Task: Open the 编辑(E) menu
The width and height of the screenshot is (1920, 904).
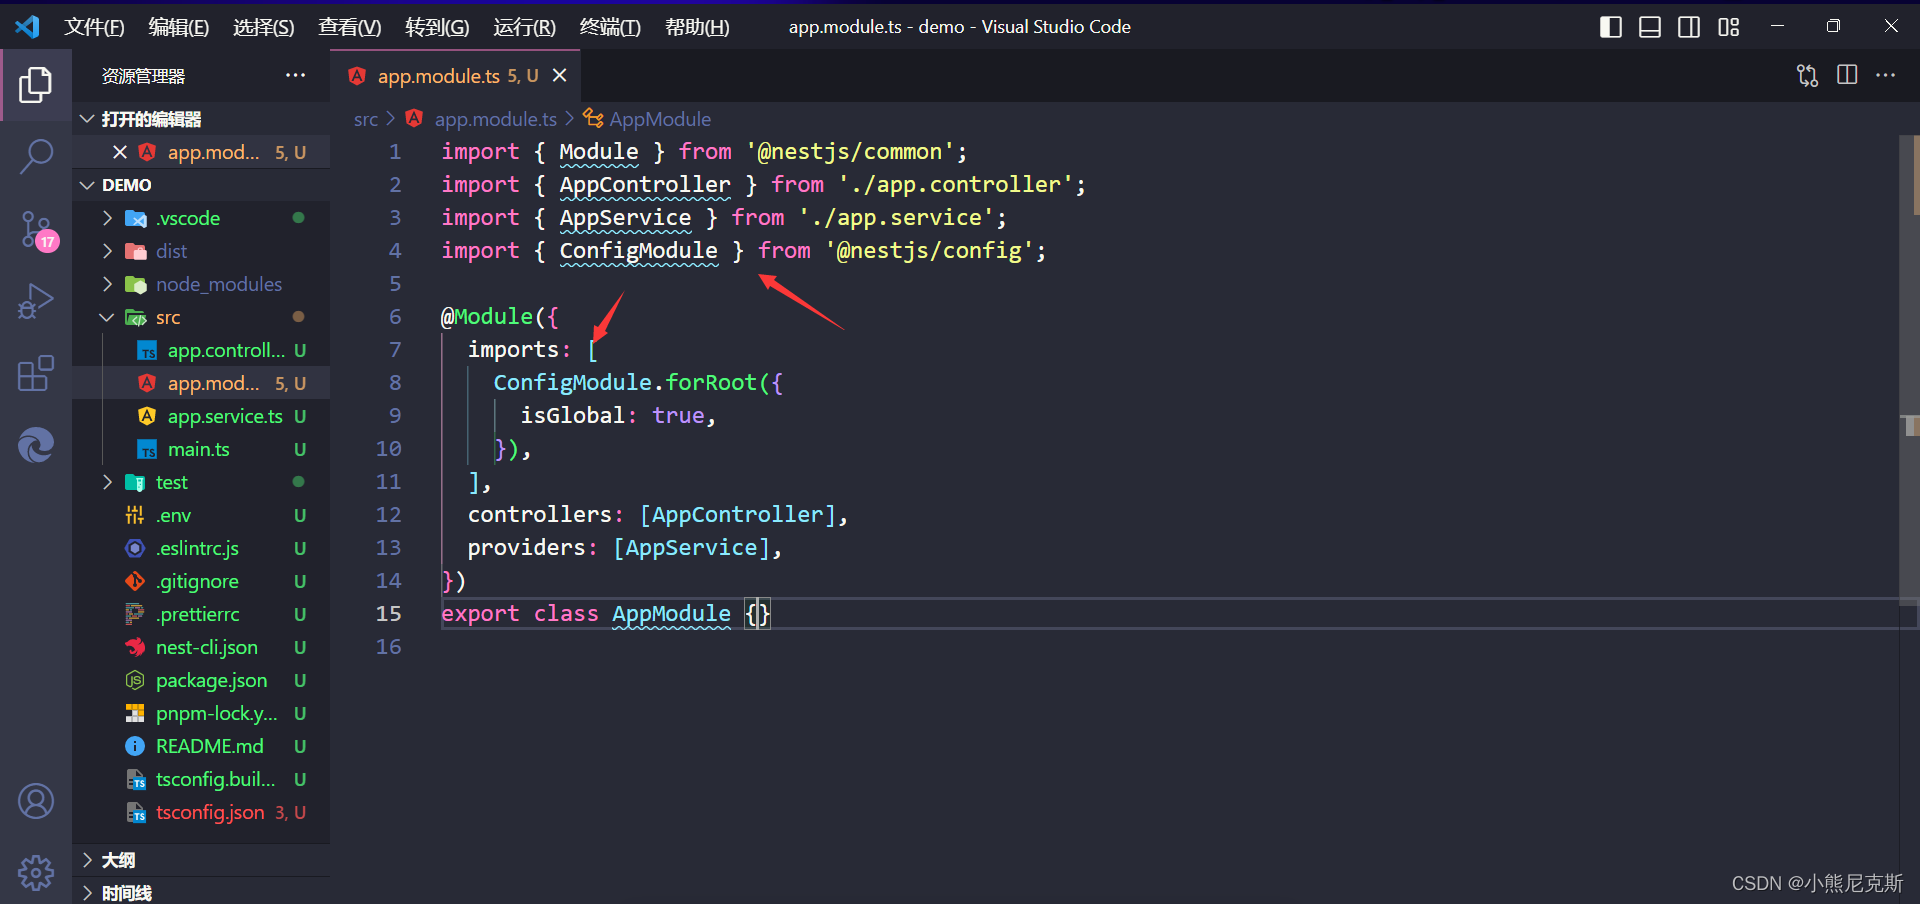Action: coord(179,27)
